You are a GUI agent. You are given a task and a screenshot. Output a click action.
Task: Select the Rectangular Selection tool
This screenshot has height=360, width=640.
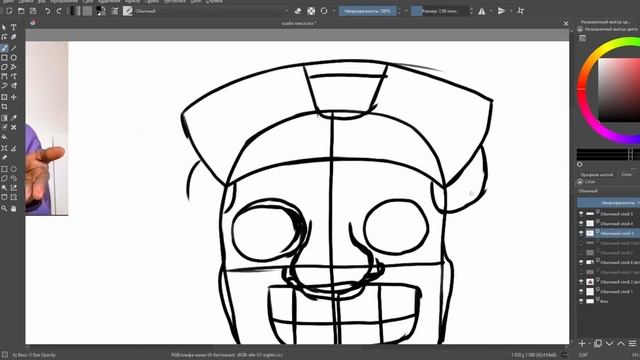pyautogui.click(x=4, y=169)
